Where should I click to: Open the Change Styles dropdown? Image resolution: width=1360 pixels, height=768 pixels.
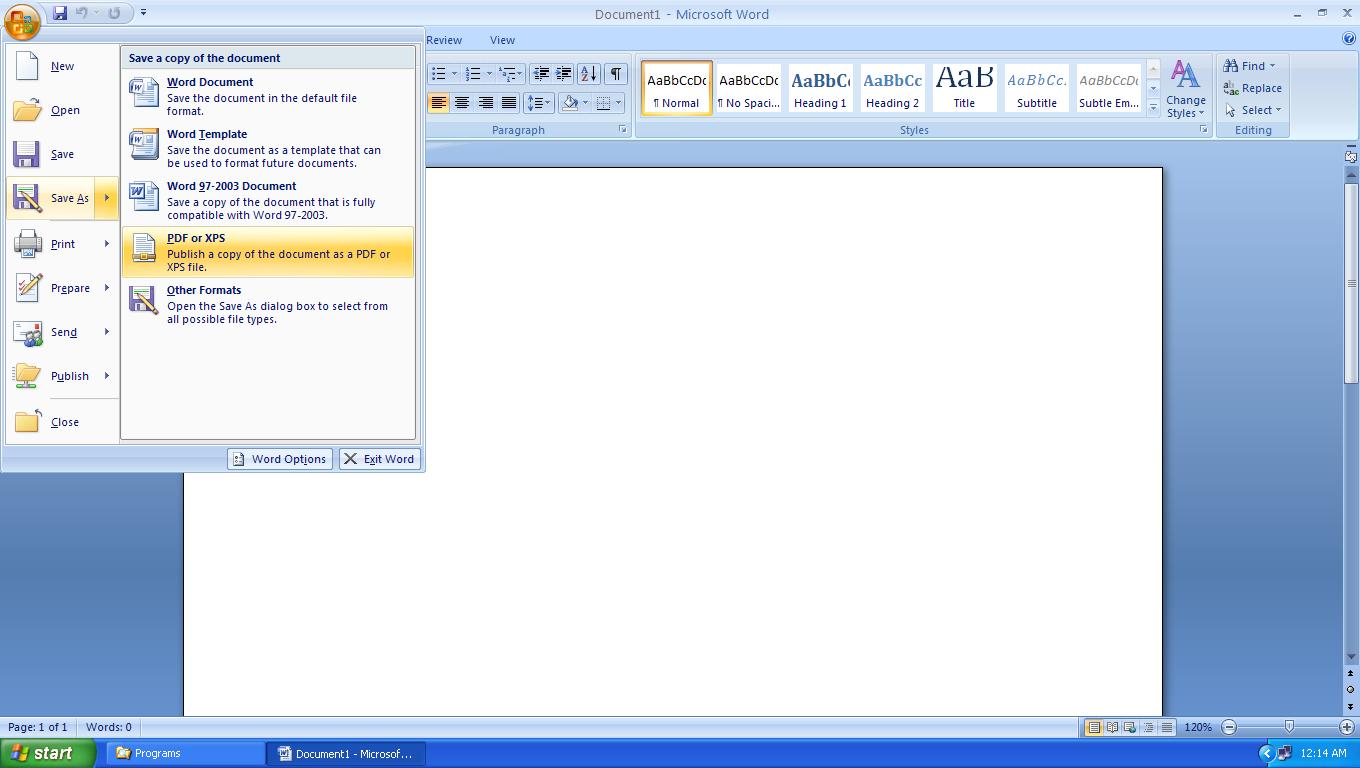click(1186, 89)
